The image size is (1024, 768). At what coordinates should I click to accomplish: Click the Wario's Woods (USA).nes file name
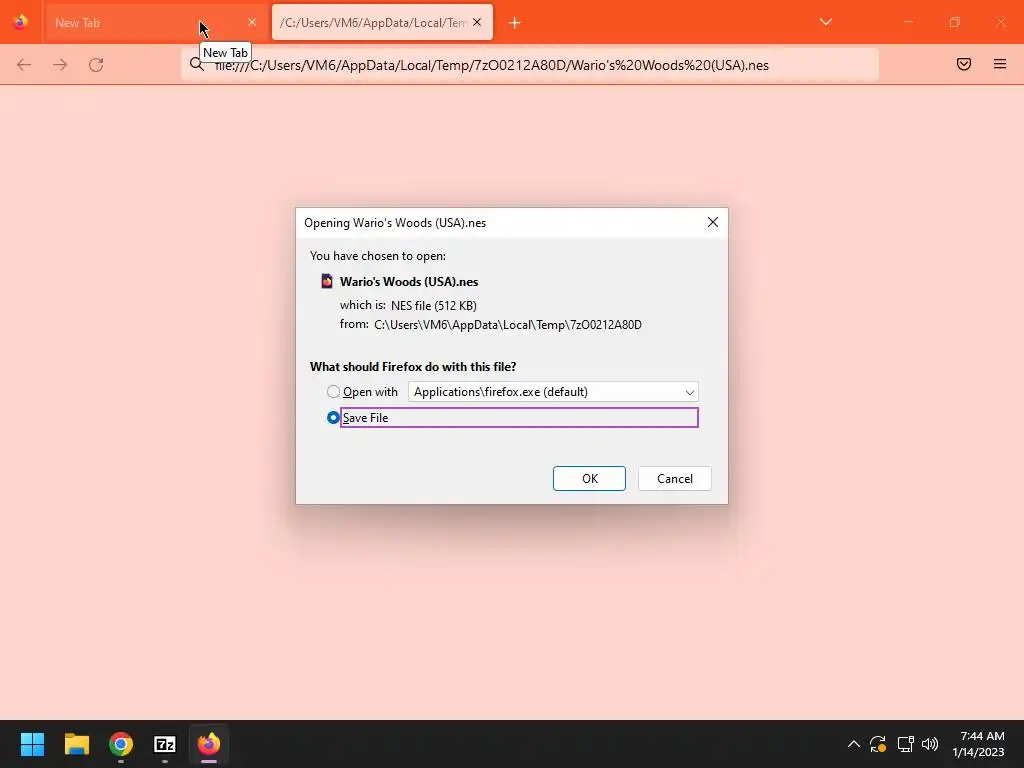pyautogui.click(x=409, y=281)
